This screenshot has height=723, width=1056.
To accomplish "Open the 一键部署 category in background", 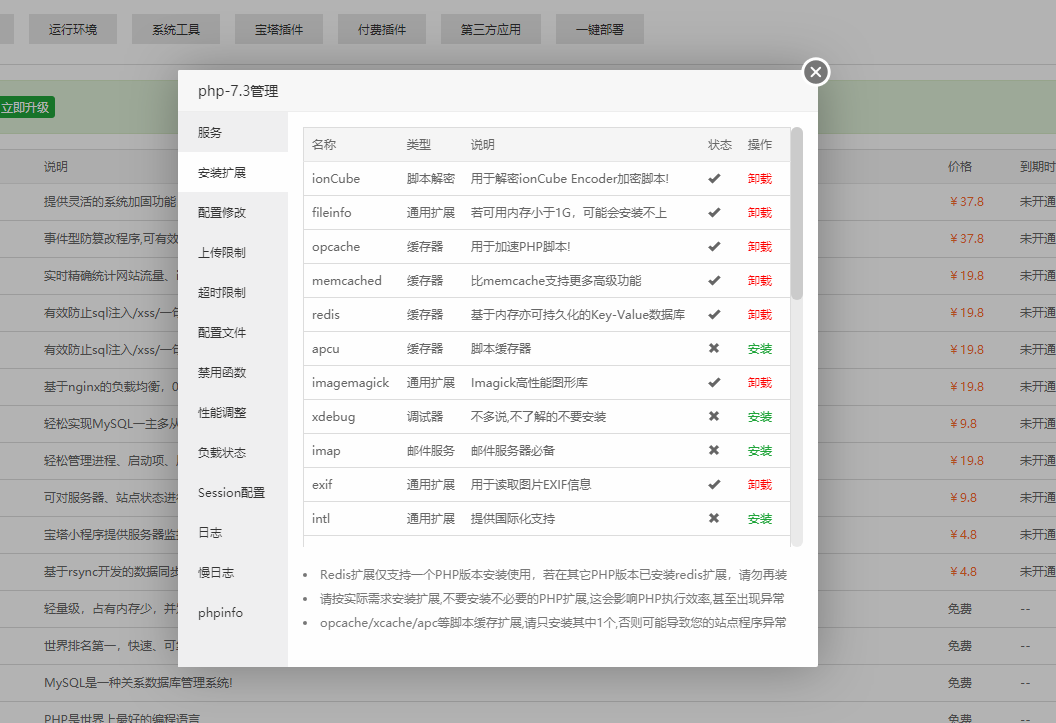I will 599,30.
